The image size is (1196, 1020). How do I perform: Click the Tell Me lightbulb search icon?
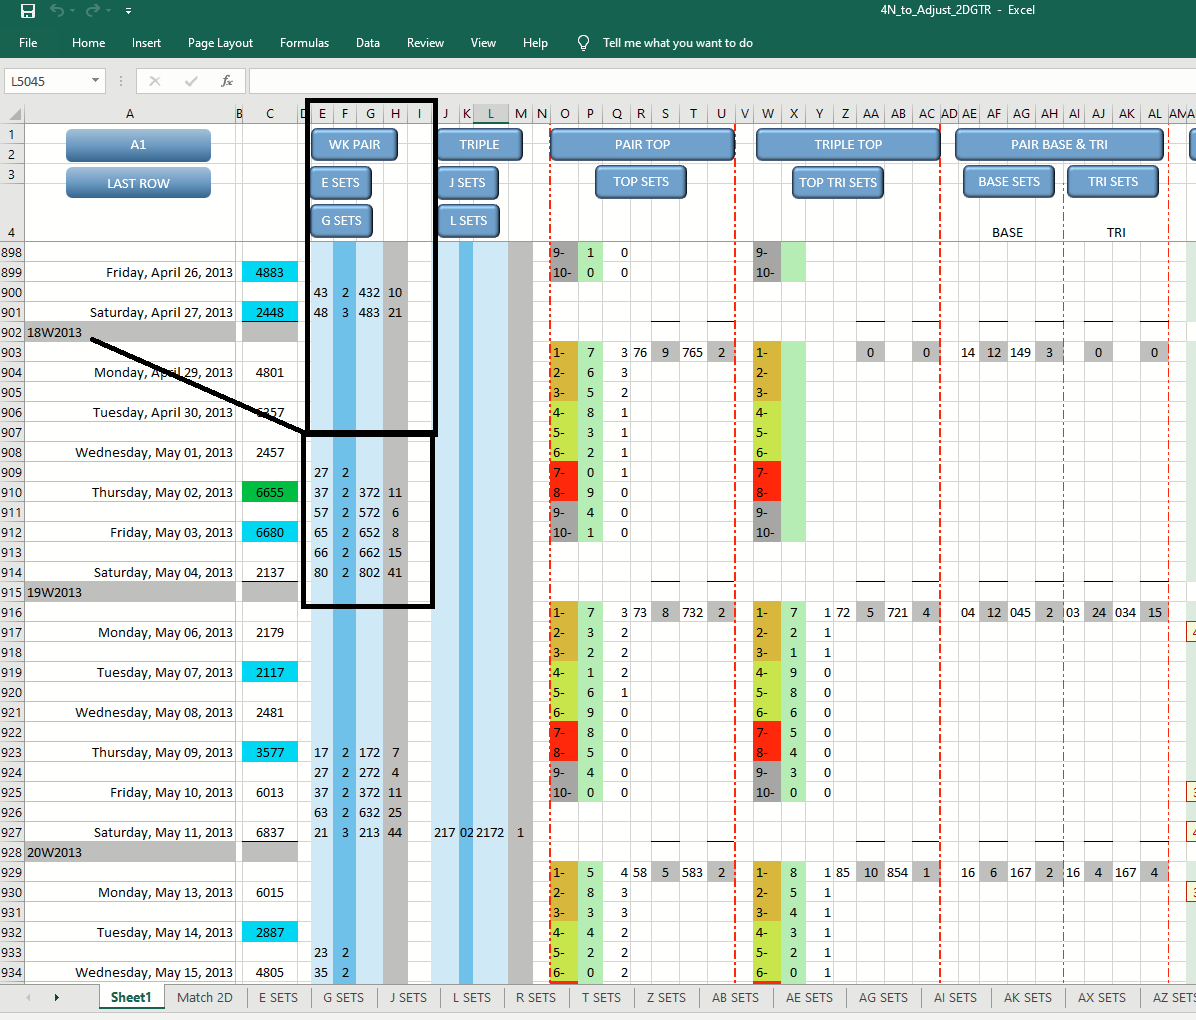[x=583, y=43]
